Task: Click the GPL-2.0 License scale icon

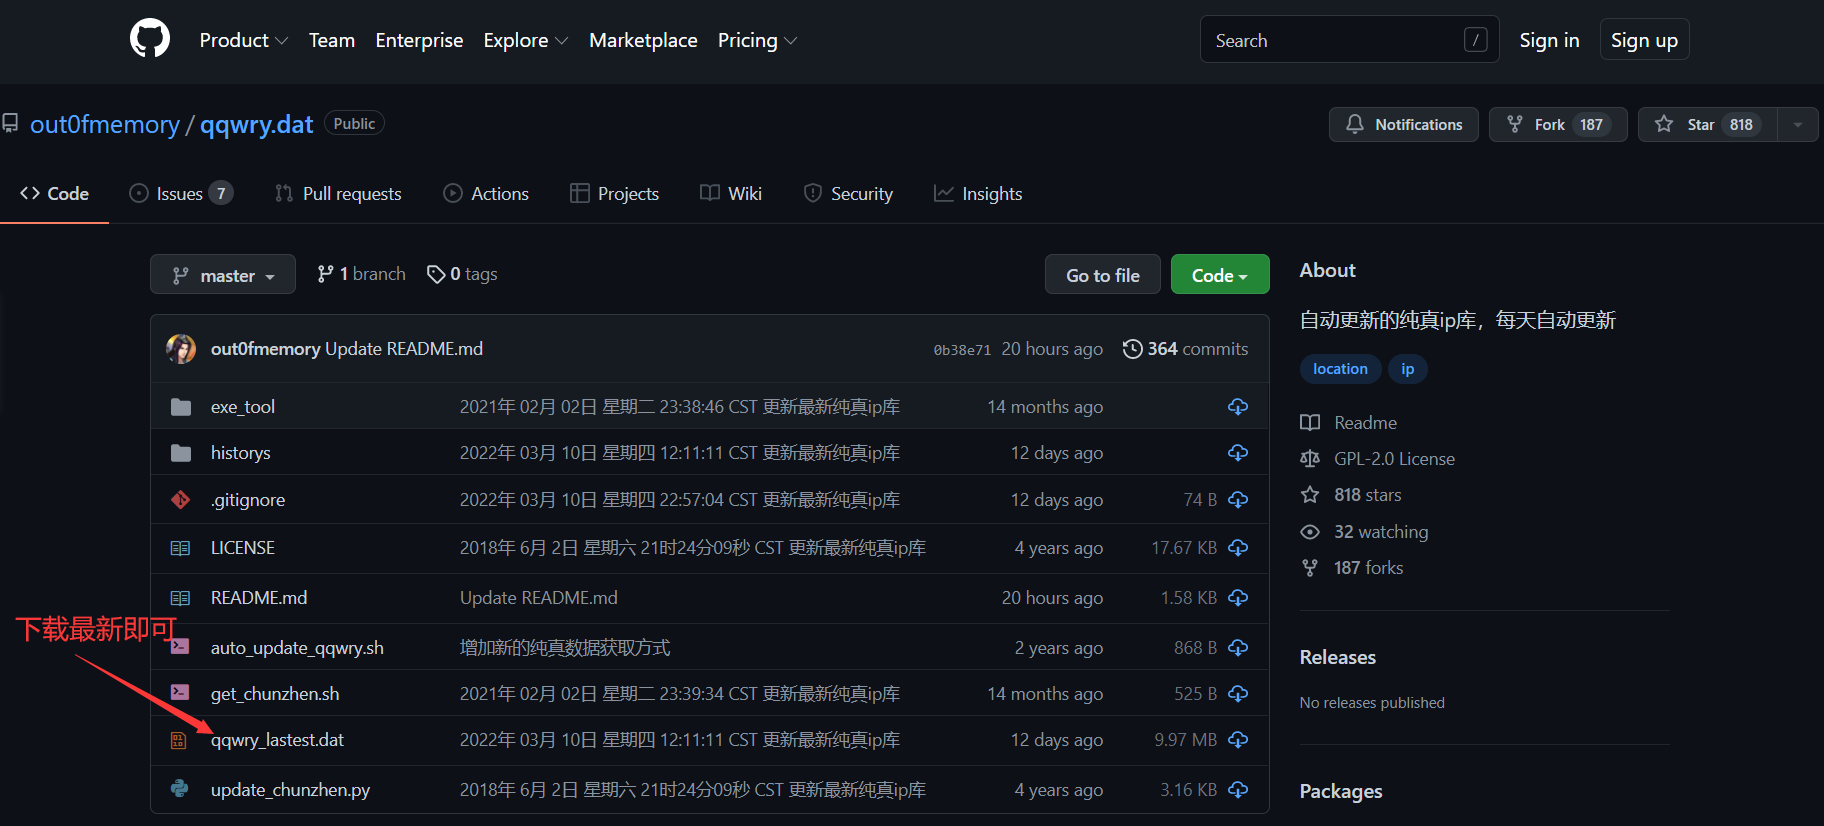Action: pyautogui.click(x=1310, y=459)
